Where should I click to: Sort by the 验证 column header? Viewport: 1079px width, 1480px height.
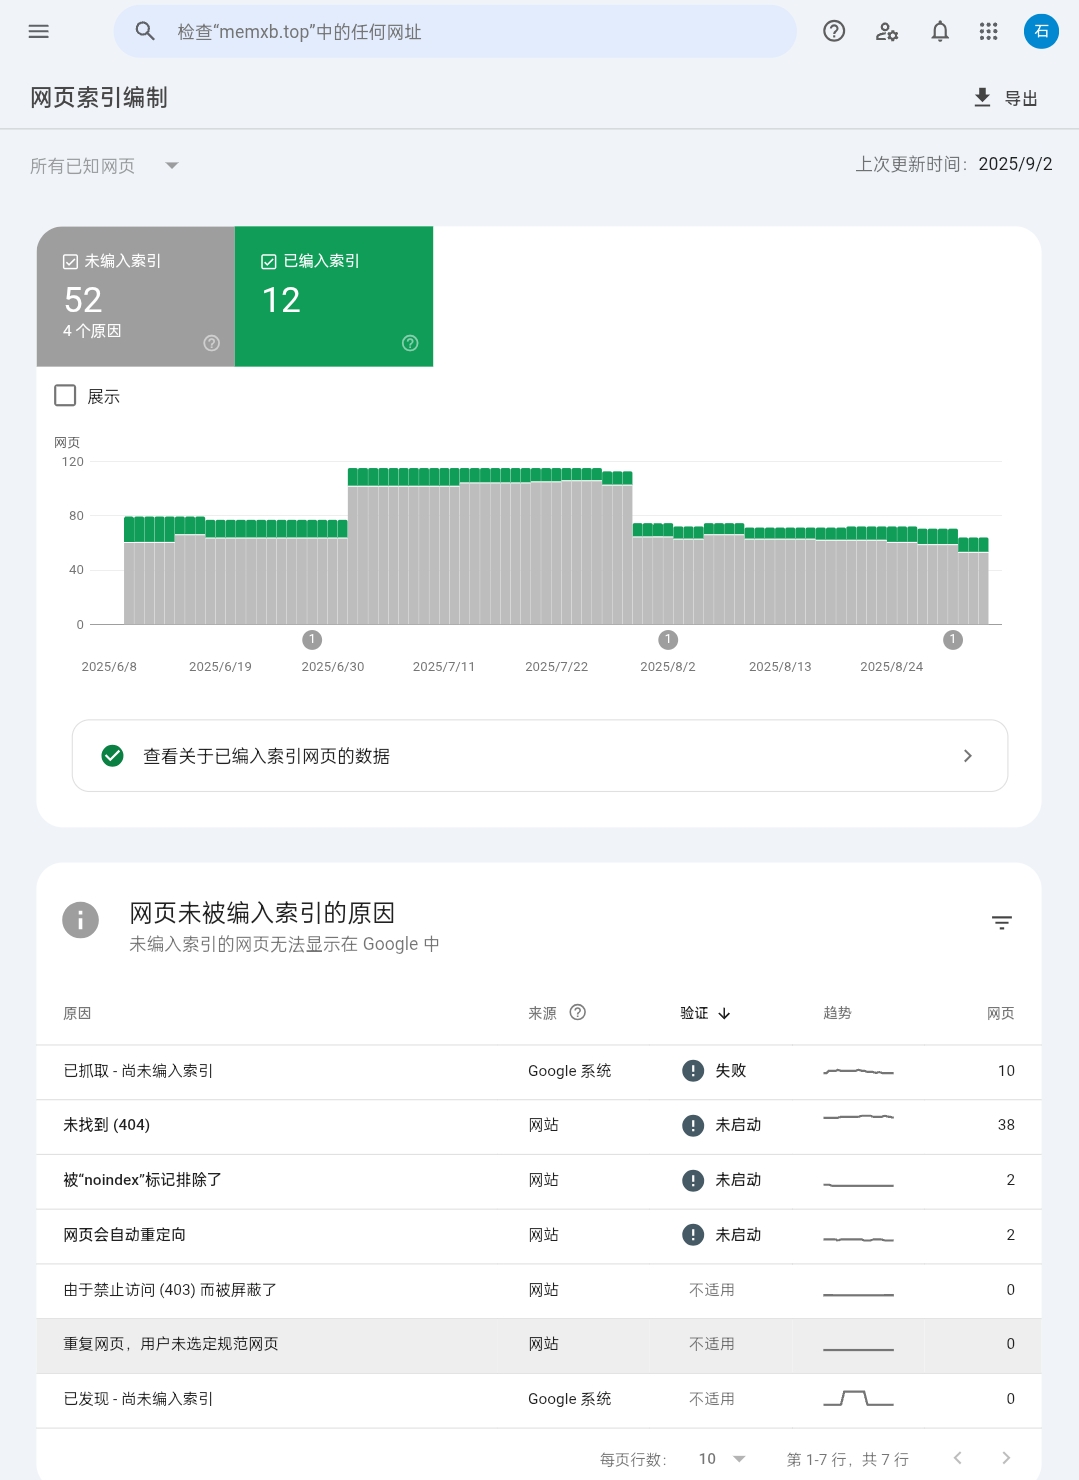705,1013
